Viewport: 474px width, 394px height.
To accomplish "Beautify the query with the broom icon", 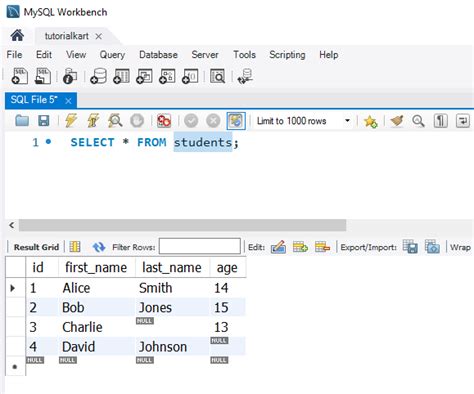I will pyautogui.click(x=396, y=121).
